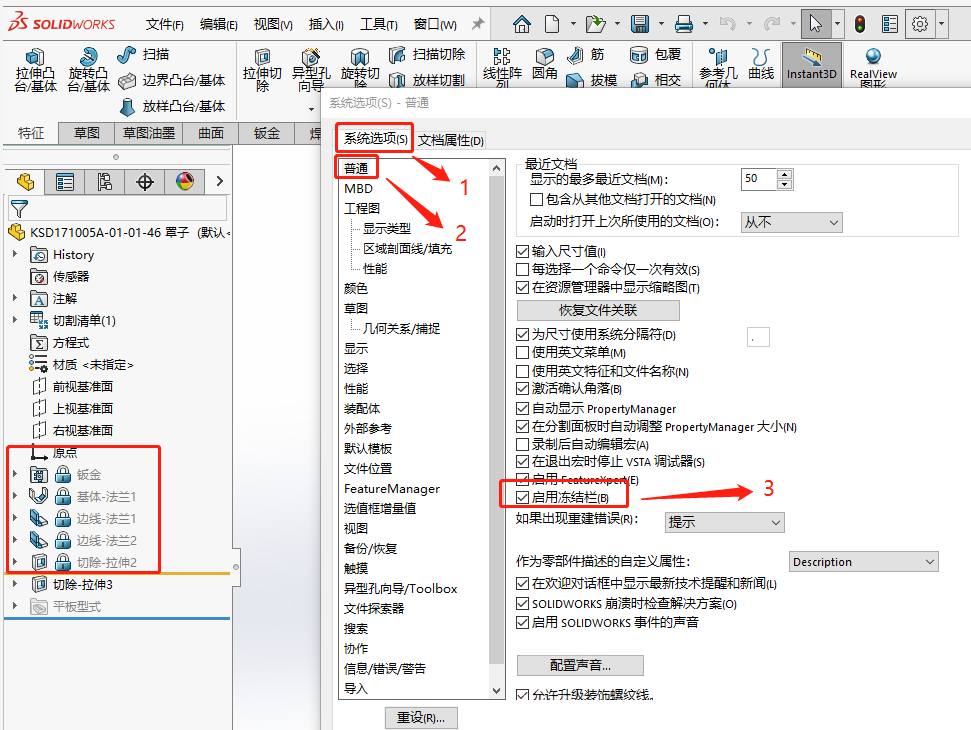
Task: Select the 旋转凸台/基体 revolve tool
Action: coord(88,70)
